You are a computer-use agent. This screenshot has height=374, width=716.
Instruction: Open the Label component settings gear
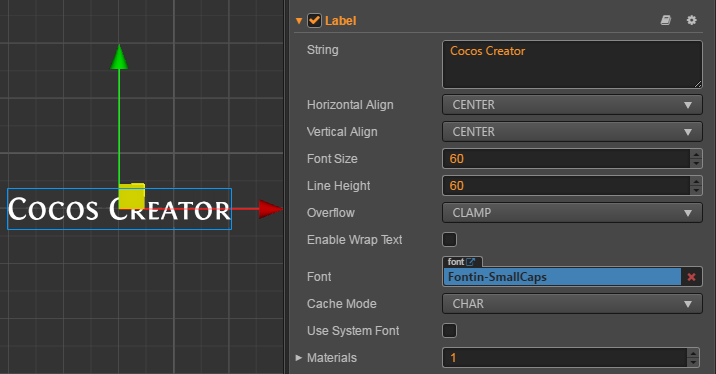692,20
